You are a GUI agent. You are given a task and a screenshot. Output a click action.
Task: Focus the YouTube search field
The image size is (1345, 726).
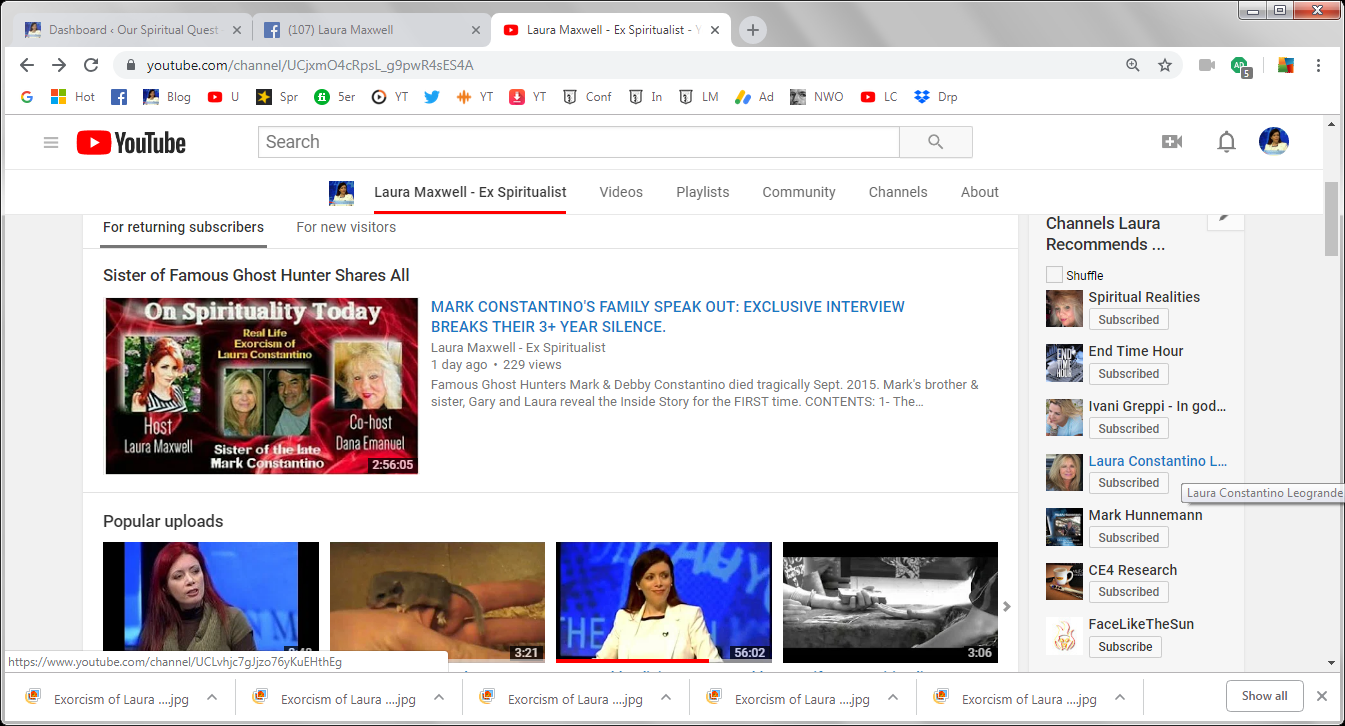(578, 142)
